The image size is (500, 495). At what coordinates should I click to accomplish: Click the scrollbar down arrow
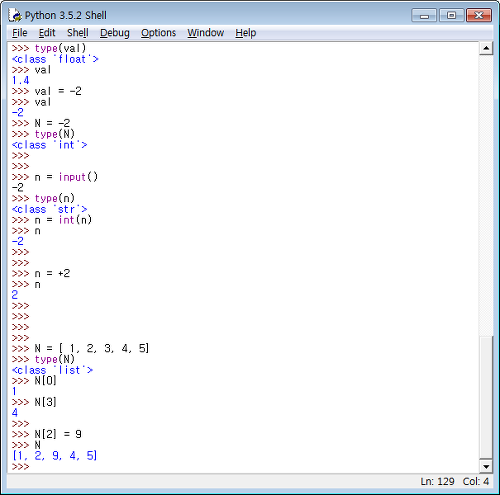click(486, 466)
